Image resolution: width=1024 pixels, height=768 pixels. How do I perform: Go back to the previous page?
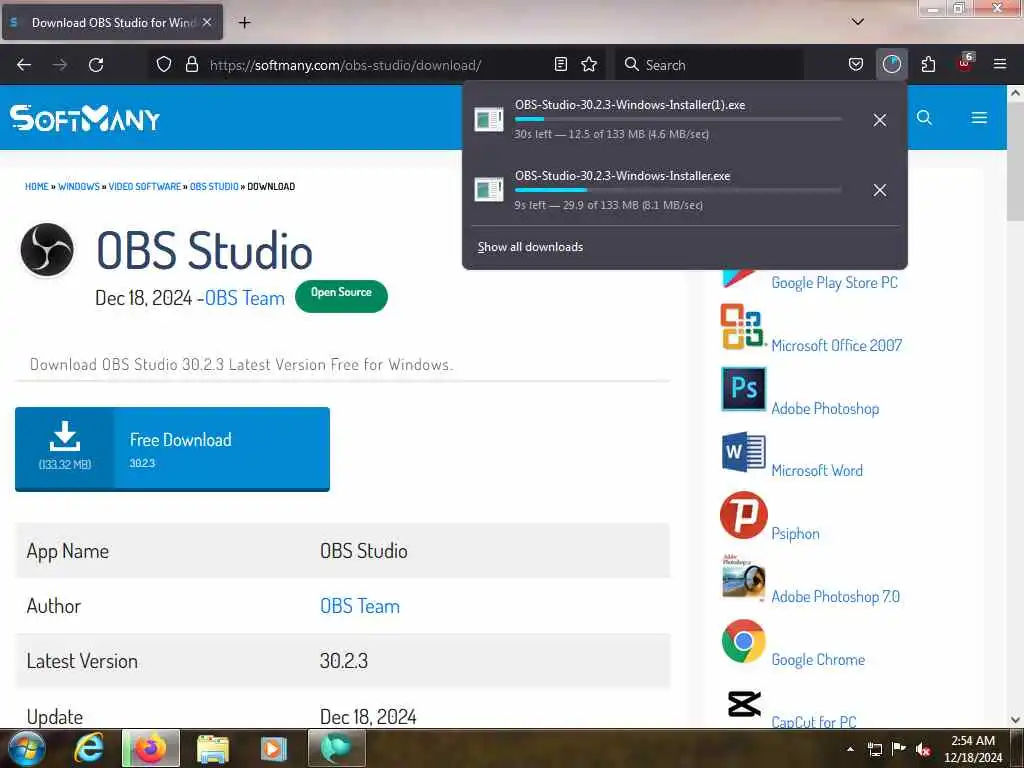[24, 65]
